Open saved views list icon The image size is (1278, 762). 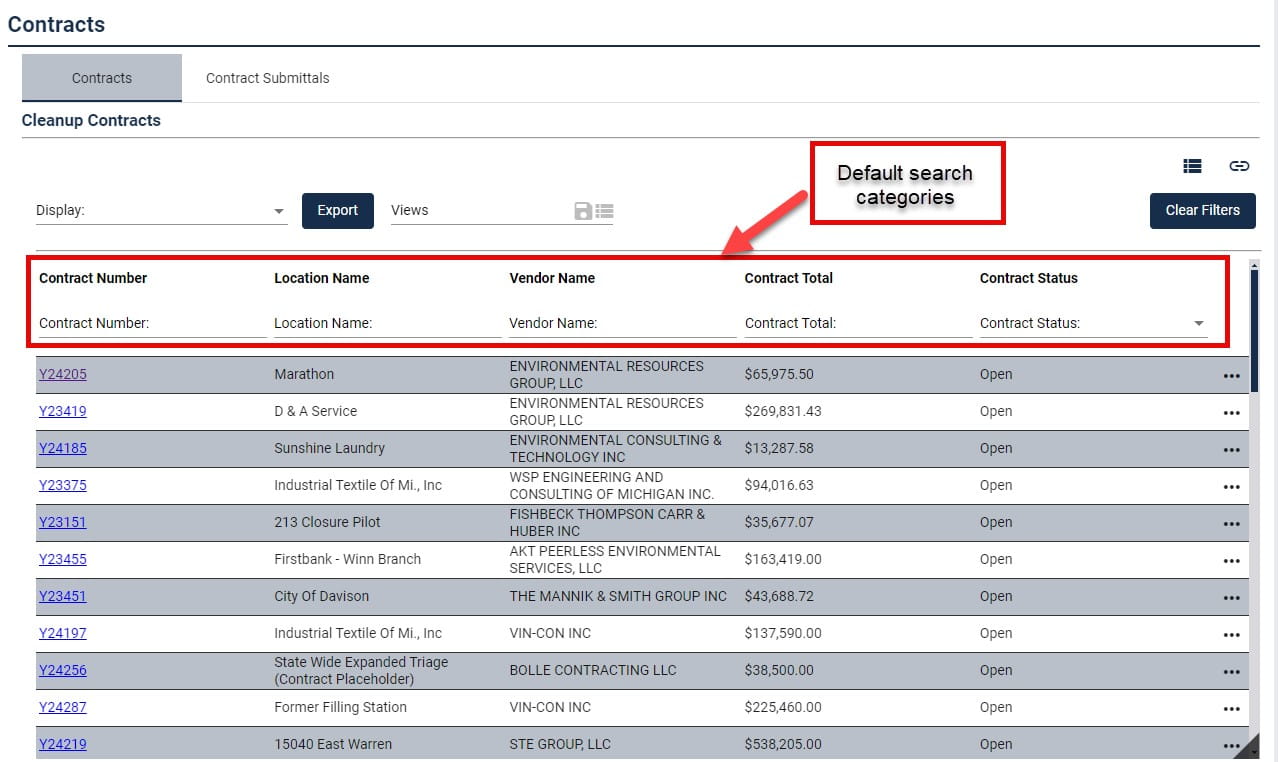coord(604,211)
